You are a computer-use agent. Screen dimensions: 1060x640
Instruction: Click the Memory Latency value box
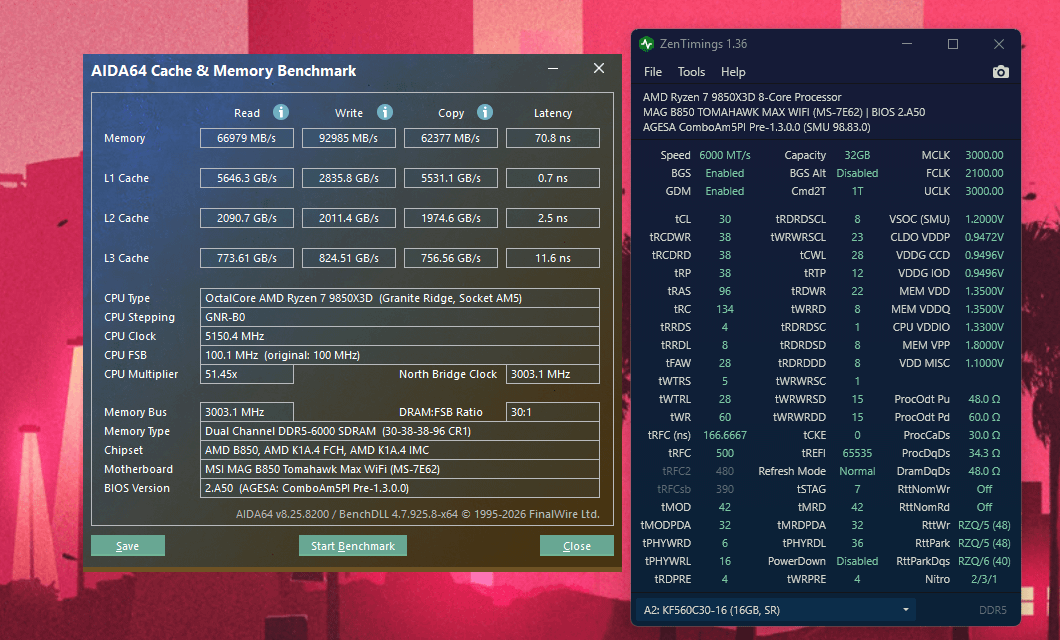[x=552, y=138]
